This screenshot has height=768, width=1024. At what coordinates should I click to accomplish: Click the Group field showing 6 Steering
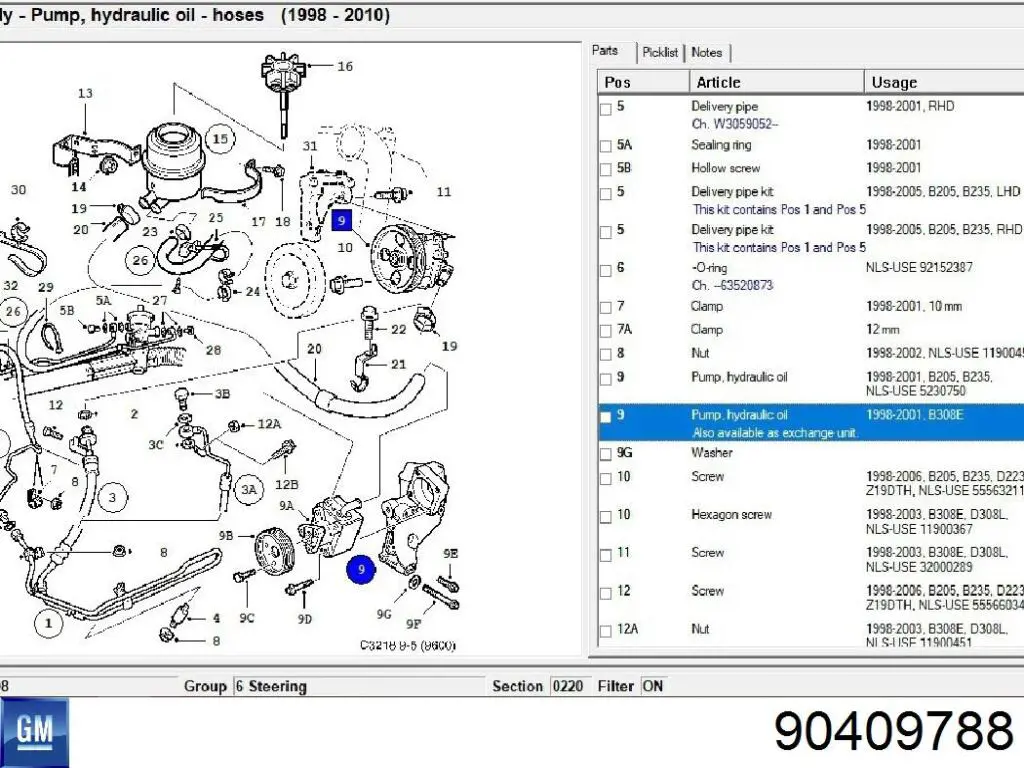(x=360, y=686)
